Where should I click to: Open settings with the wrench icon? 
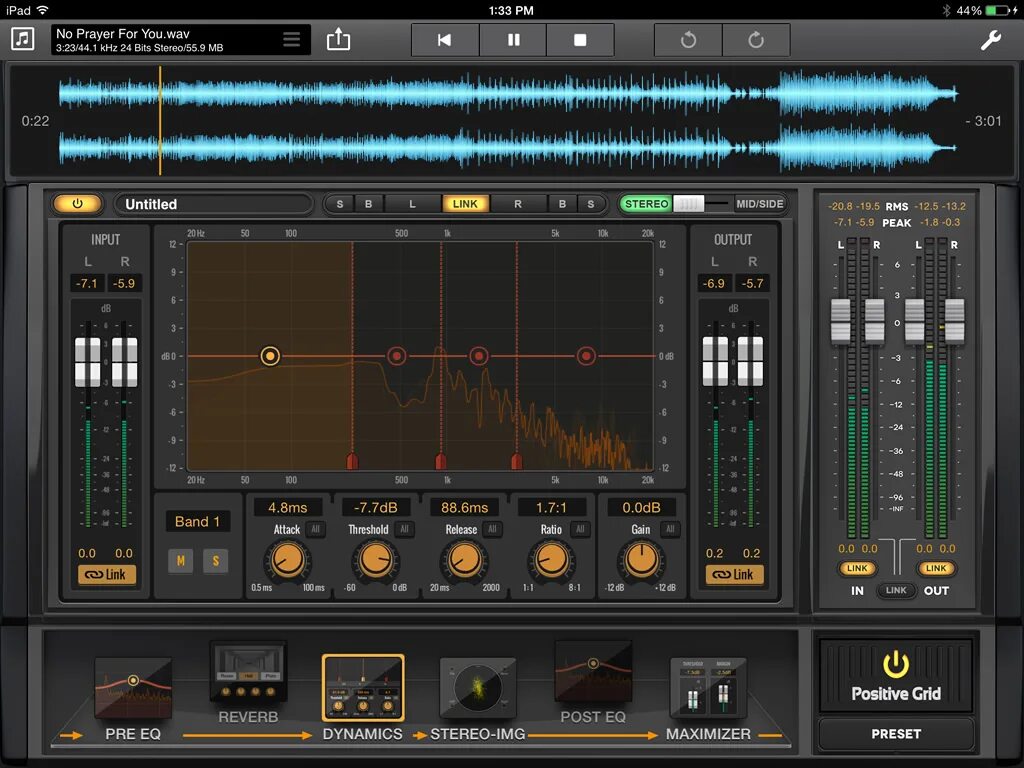pos(991,40)
